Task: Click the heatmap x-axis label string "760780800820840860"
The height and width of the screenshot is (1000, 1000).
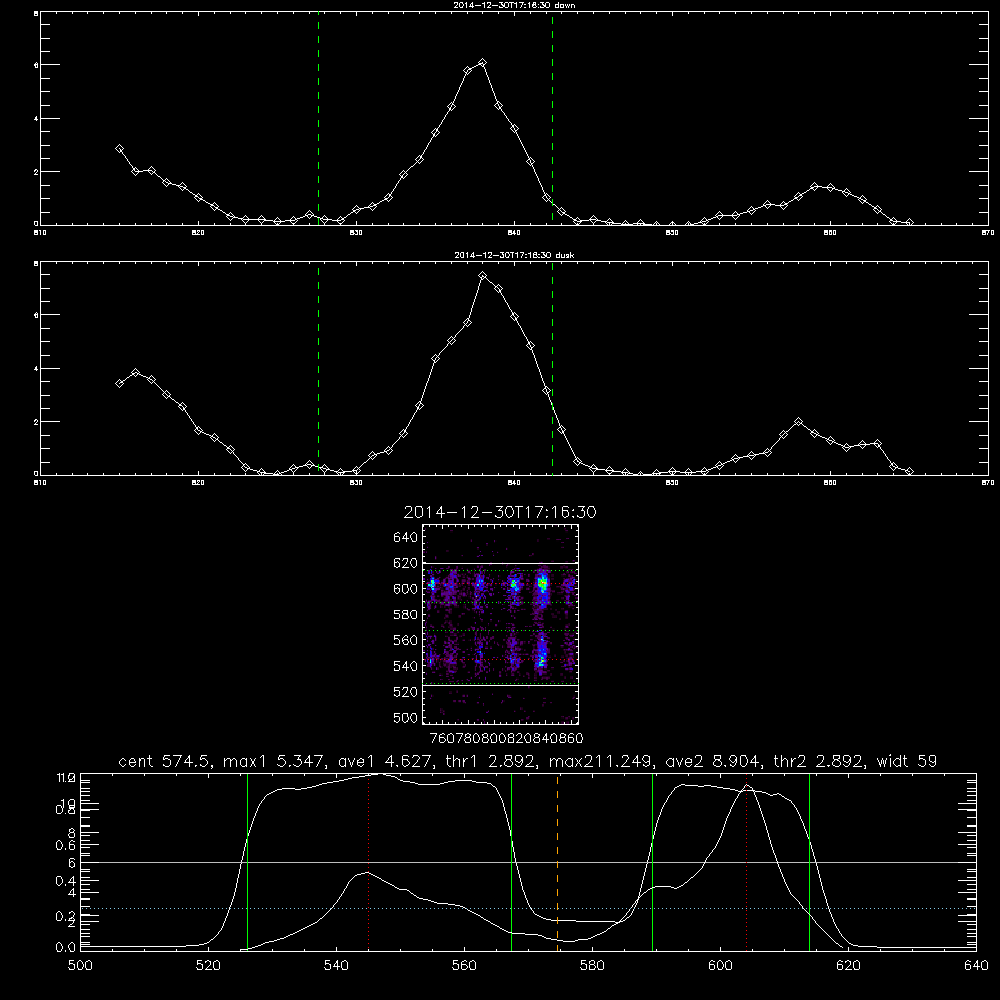Action: coord(507,738)
